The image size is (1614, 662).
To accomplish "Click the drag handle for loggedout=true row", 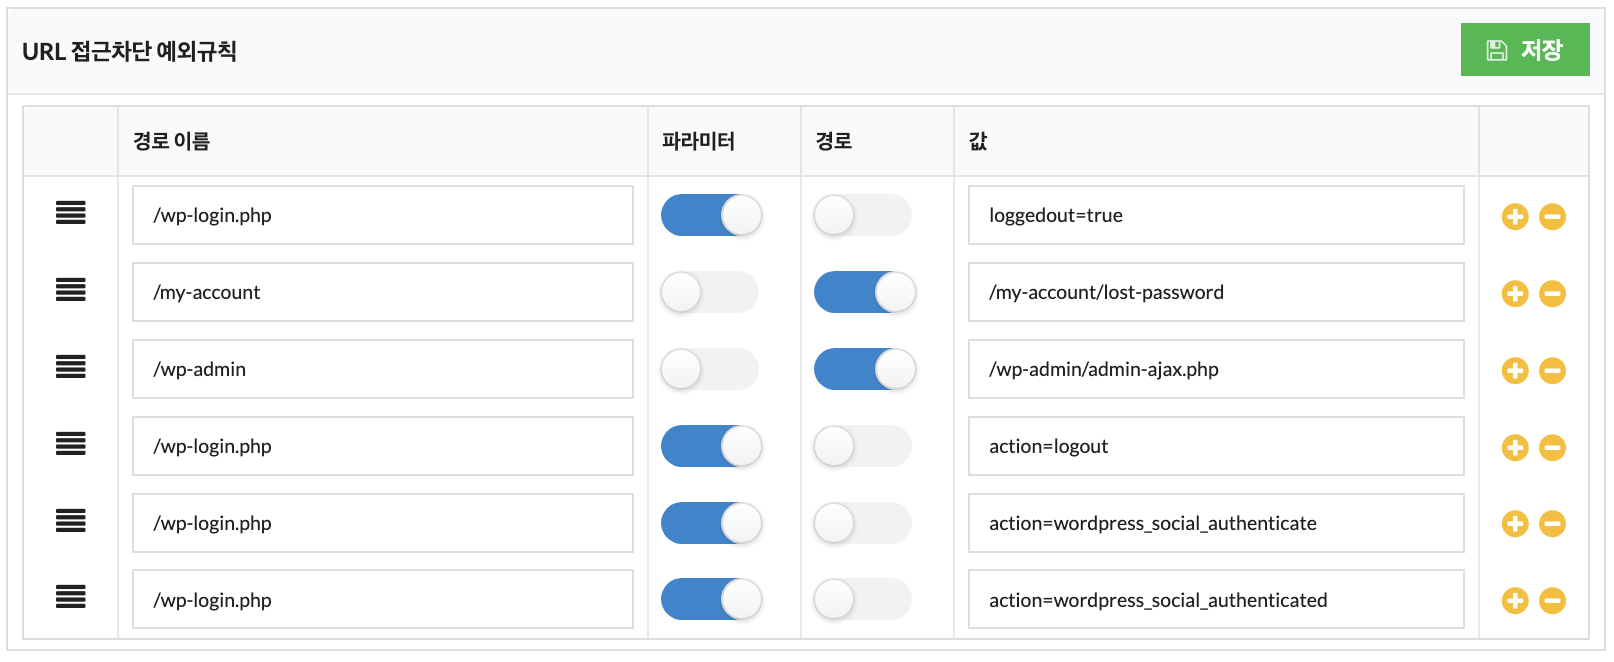I will point(70,212).
